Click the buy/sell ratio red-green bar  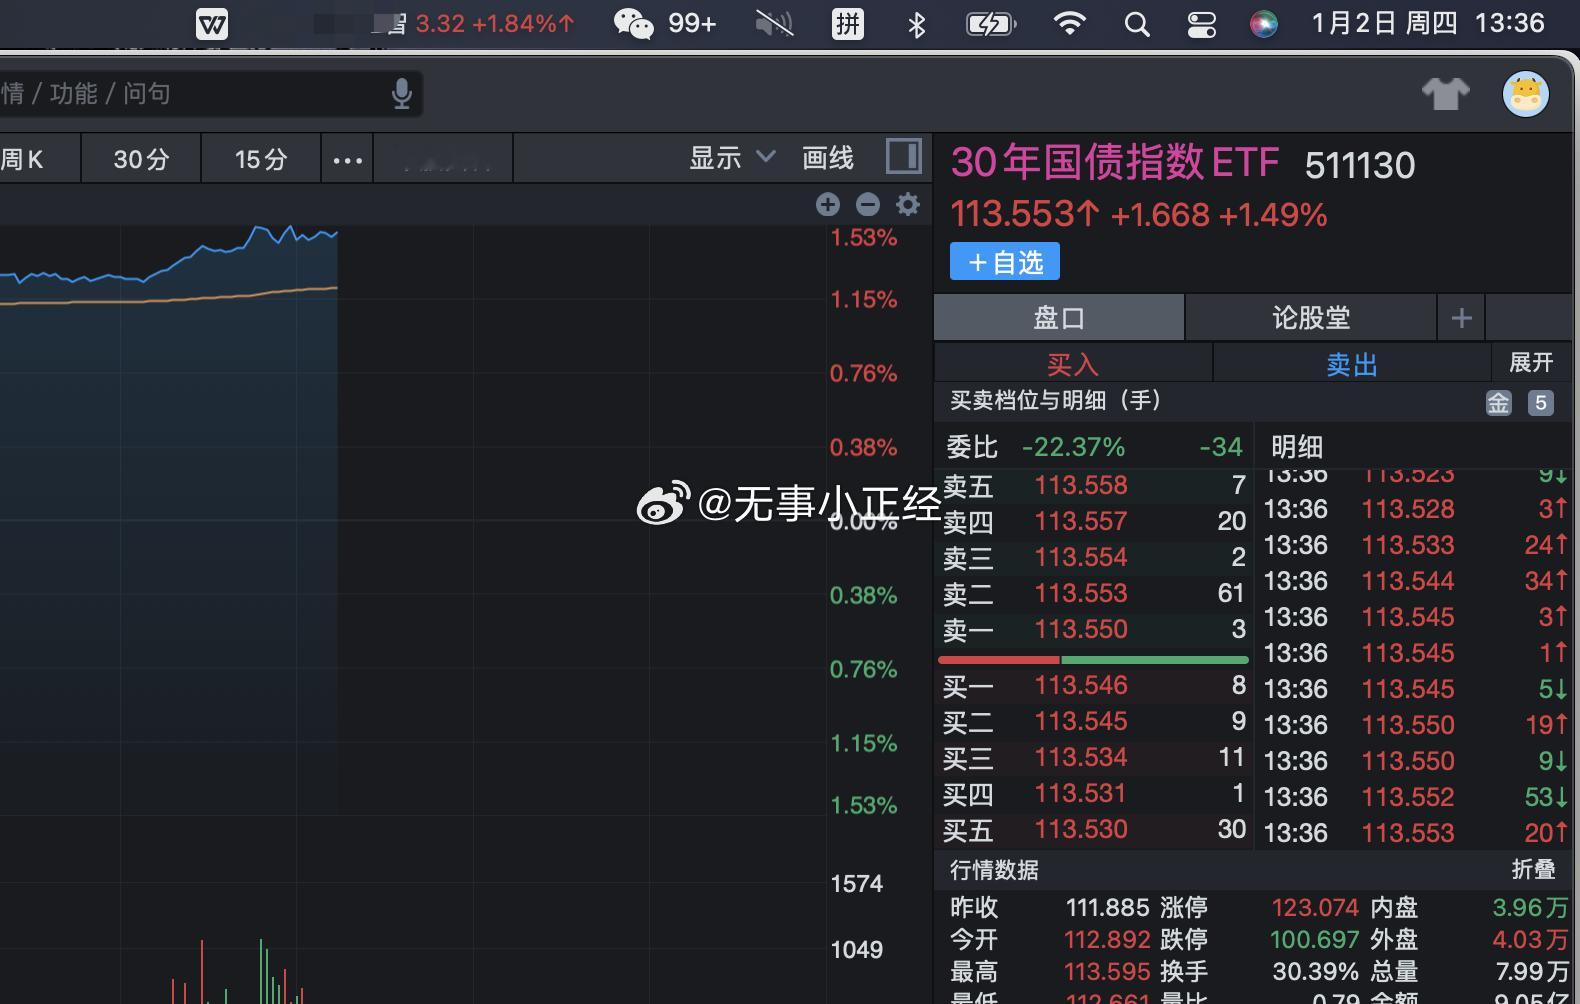point(1093,660)
